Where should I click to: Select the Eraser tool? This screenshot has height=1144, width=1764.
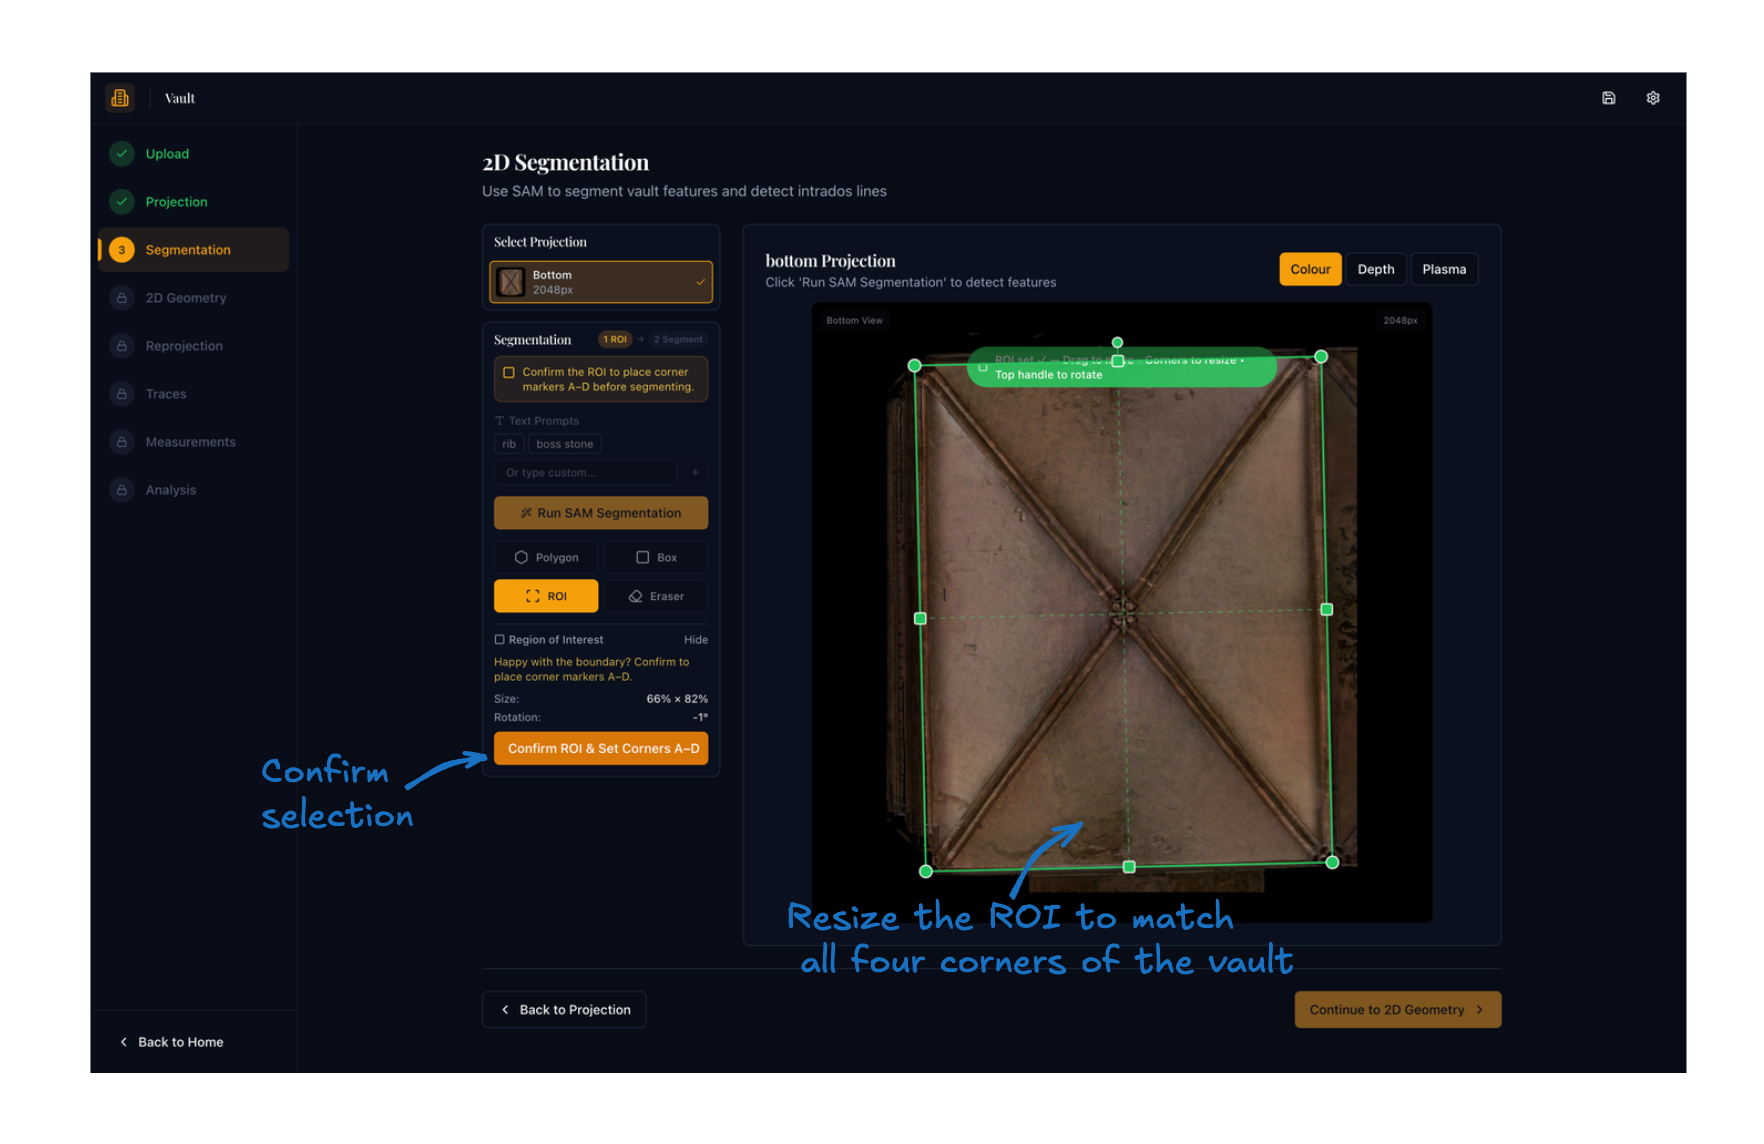click(x=656, y=596)
